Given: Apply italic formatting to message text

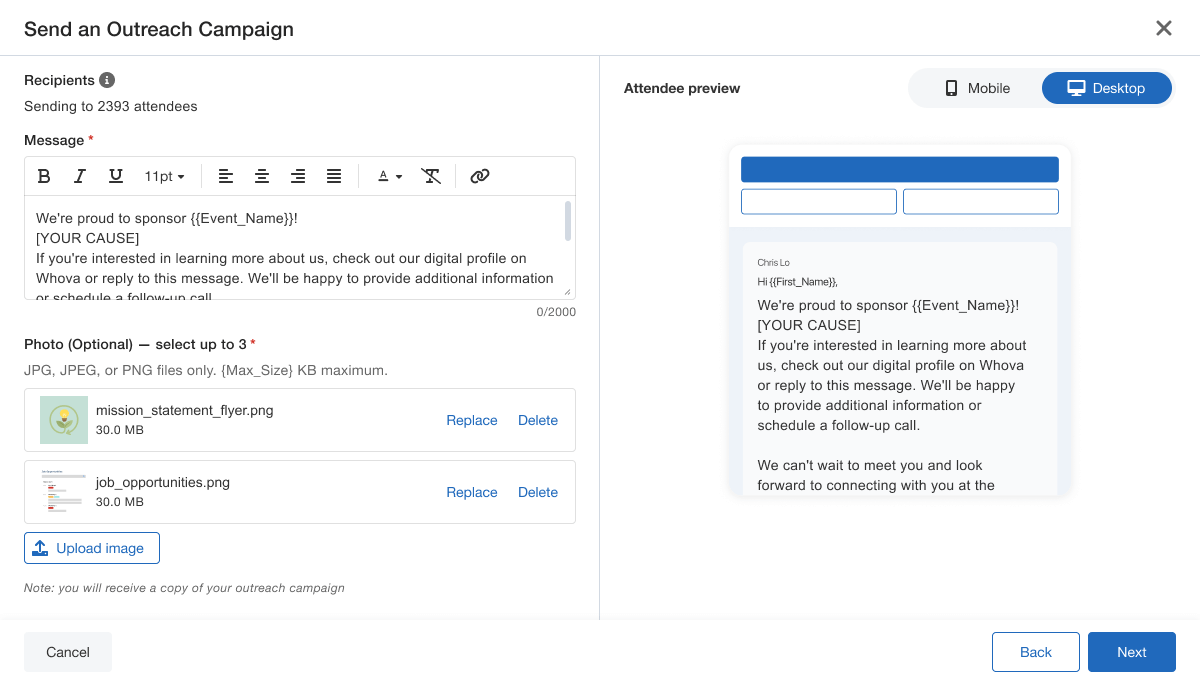Looking at the screenshot, I should pos(80,176).
